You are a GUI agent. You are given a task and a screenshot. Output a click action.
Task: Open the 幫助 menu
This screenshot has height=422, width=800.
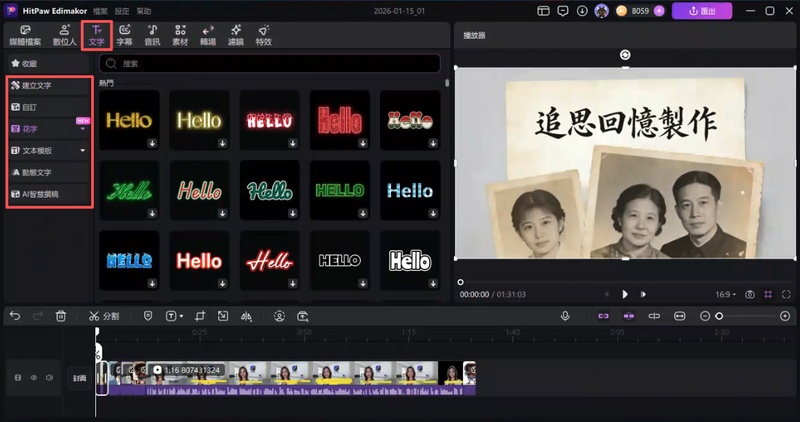[143, 11]
